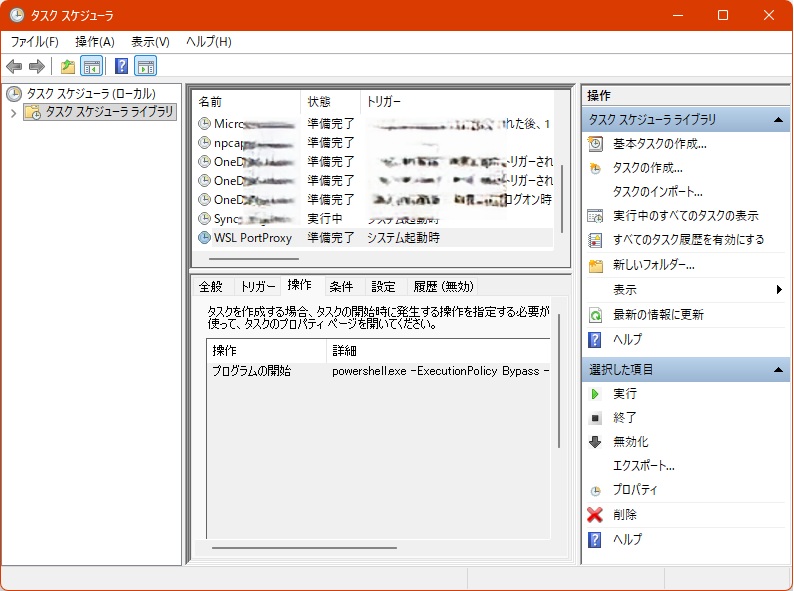
Task: Click the task list vertical scrollbar
Action: click(561, 200)
